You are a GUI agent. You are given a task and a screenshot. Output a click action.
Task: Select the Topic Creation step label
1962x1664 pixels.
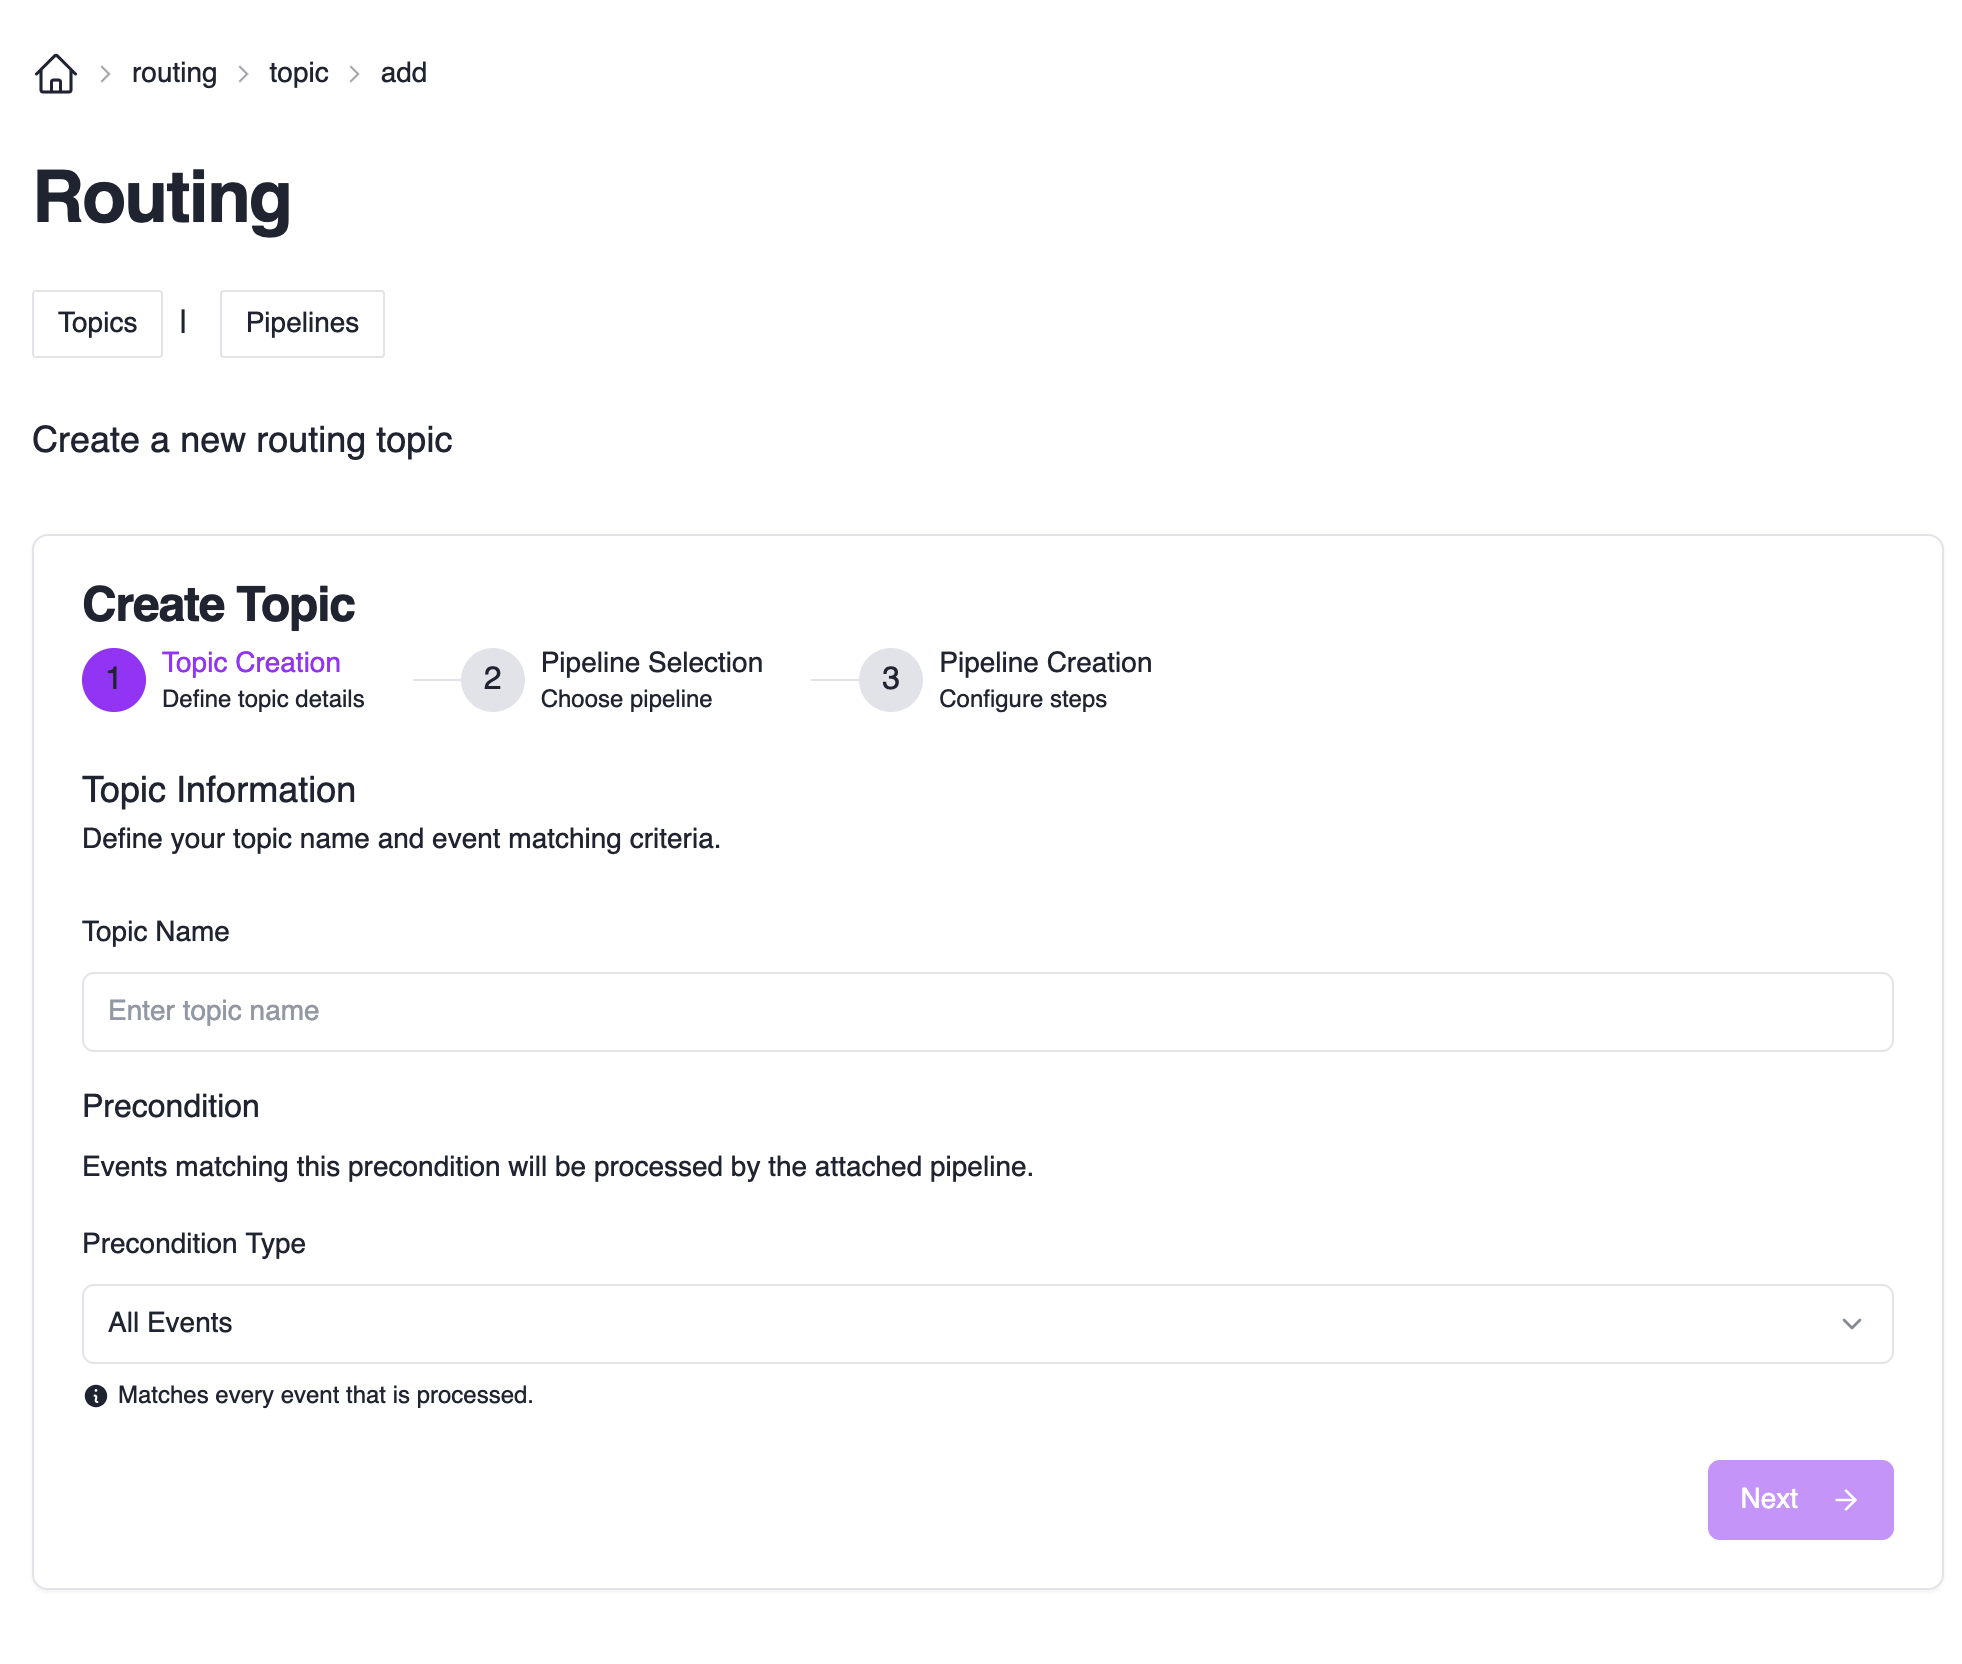(251, 663)
